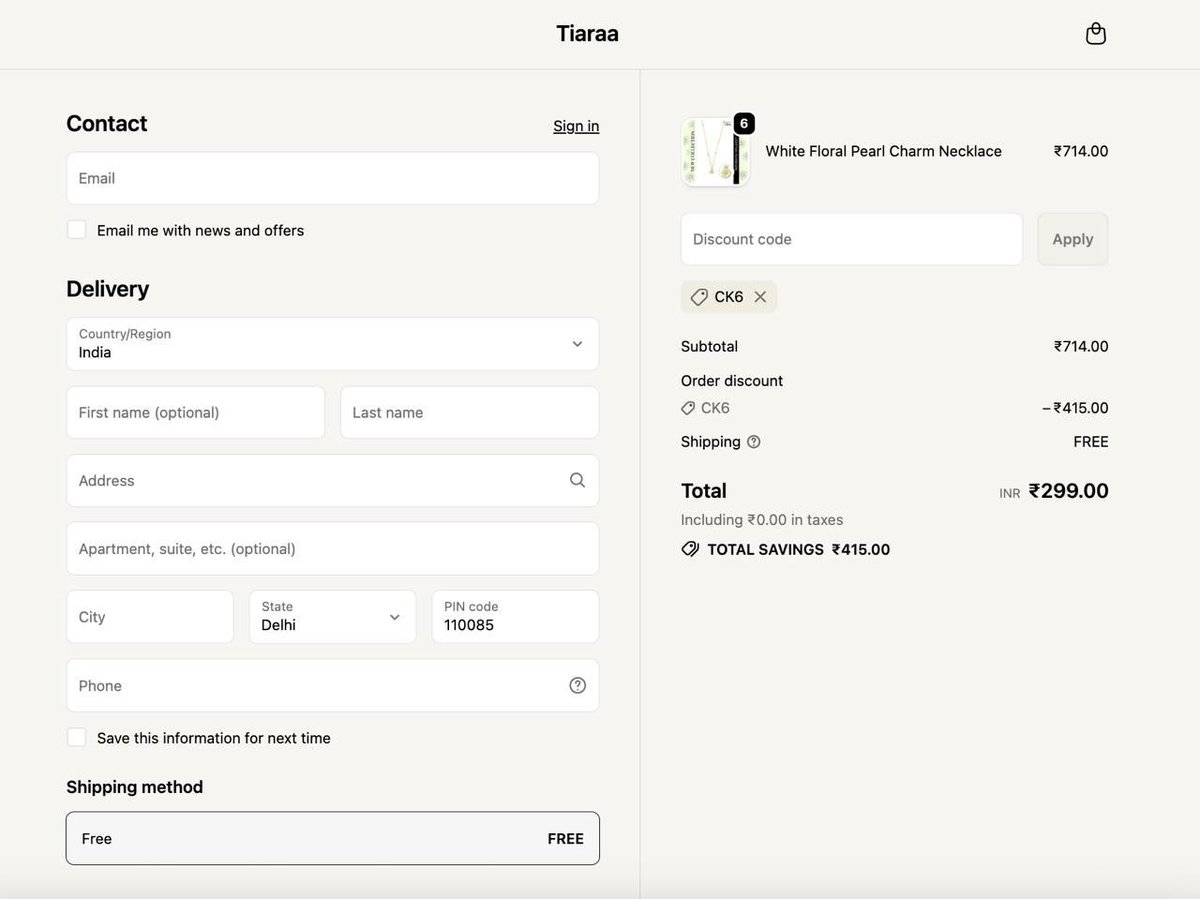The image size is (1200, 899).
Task: Focus the Phone input field
Action: 333,685
